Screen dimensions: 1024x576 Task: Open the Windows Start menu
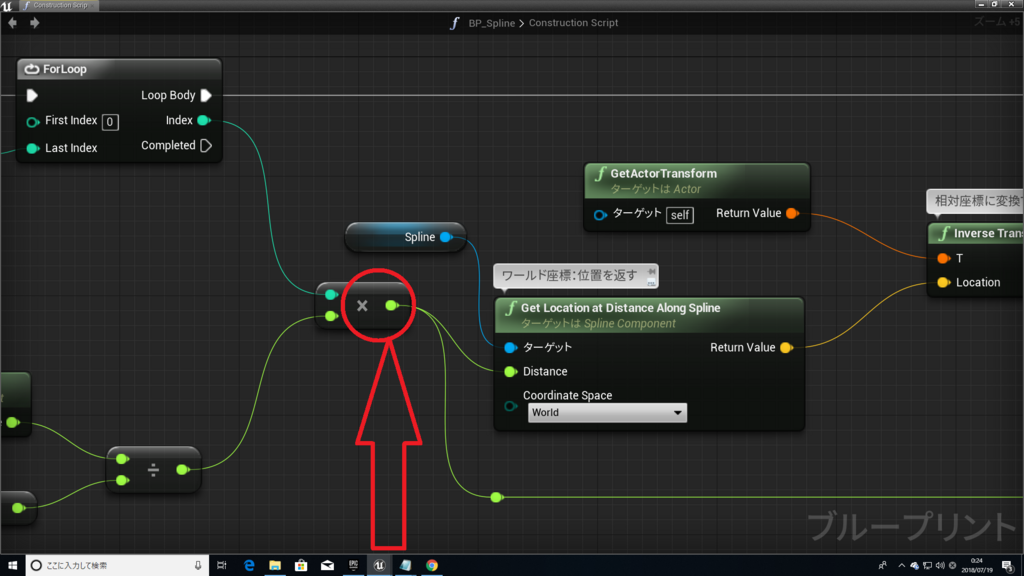coord(12,566)
